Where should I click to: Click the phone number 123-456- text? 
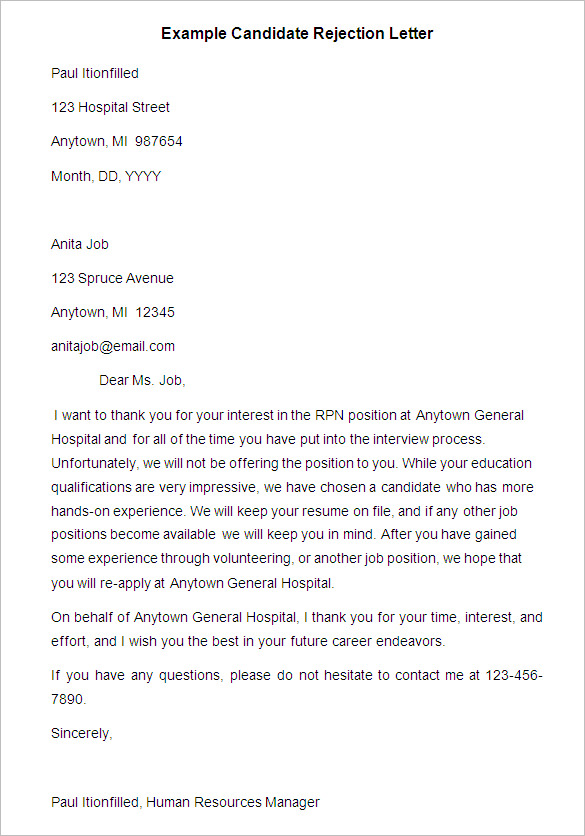[x=514, y=676]
